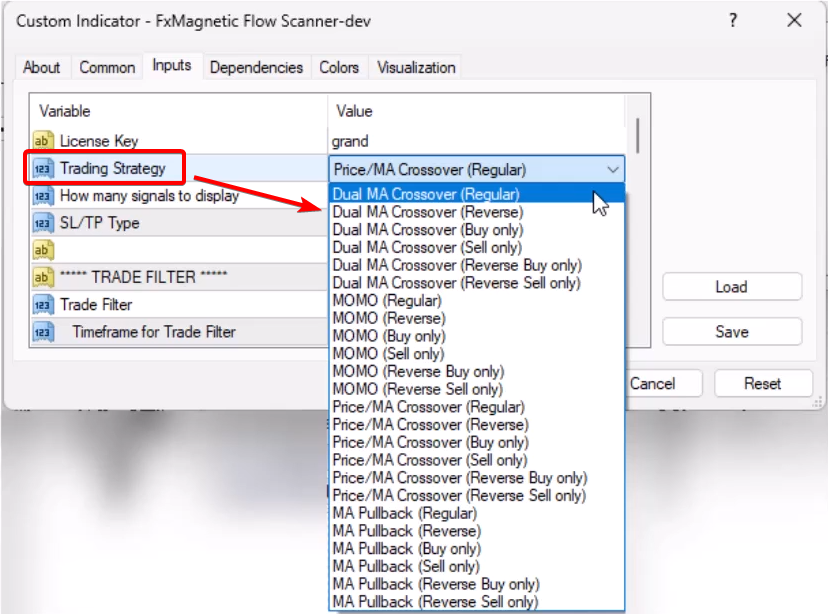Image resolution: width=828 pixels, height=614 pixels.
Task: Click the SL/TP Type row icon
Action: tap(43, 223)
